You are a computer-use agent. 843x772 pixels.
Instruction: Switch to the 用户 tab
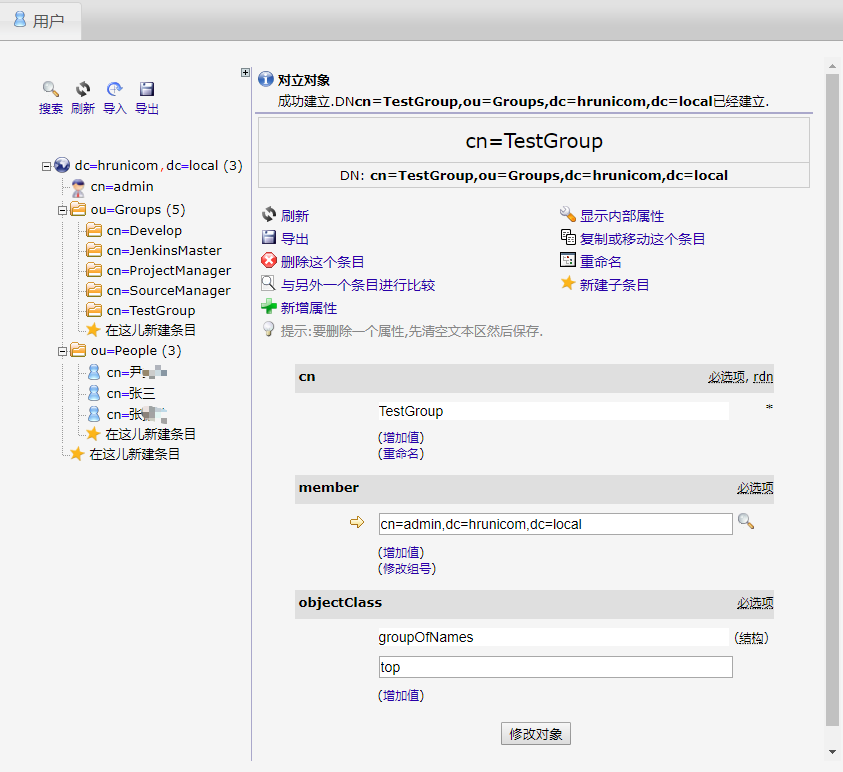pos(39,20)
